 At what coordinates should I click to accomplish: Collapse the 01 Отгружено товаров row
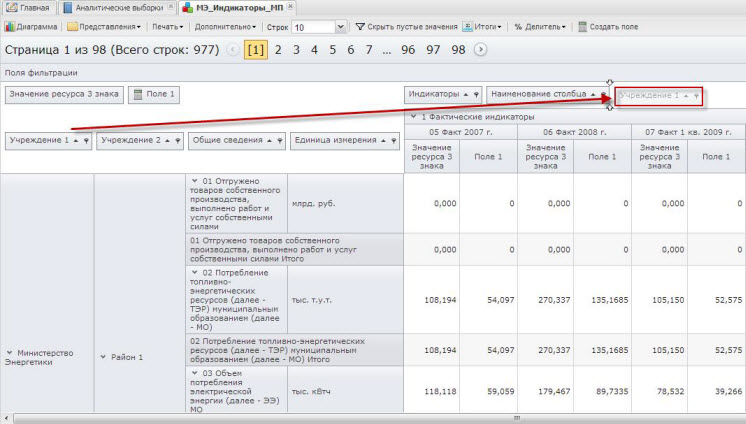195,181
